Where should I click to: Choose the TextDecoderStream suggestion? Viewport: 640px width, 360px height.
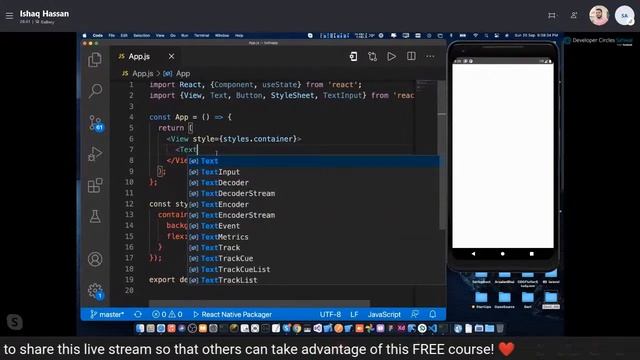313,193
